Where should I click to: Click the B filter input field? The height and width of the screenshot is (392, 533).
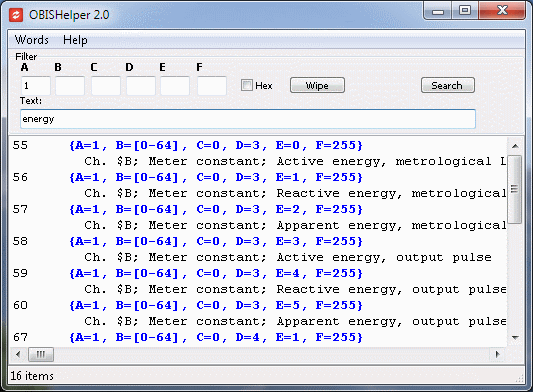(70, 86)
